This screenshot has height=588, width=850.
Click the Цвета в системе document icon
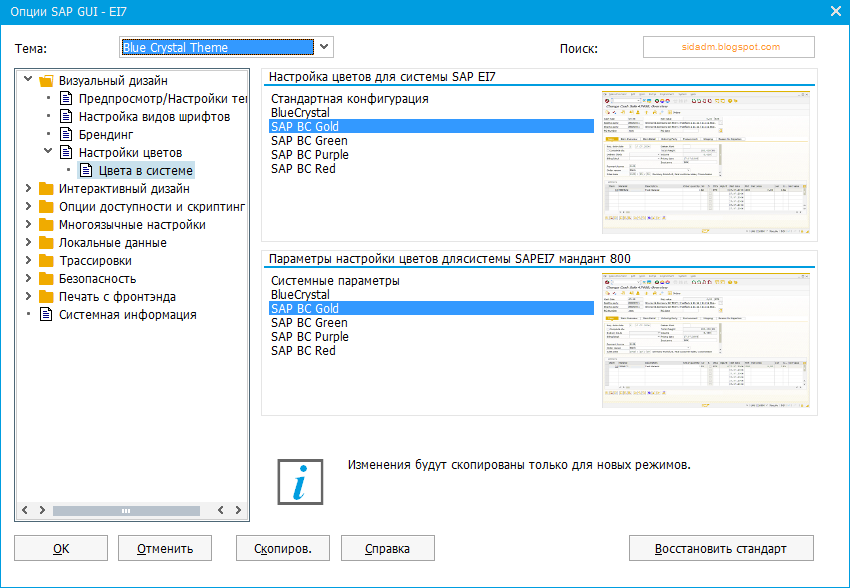[86, 170]
